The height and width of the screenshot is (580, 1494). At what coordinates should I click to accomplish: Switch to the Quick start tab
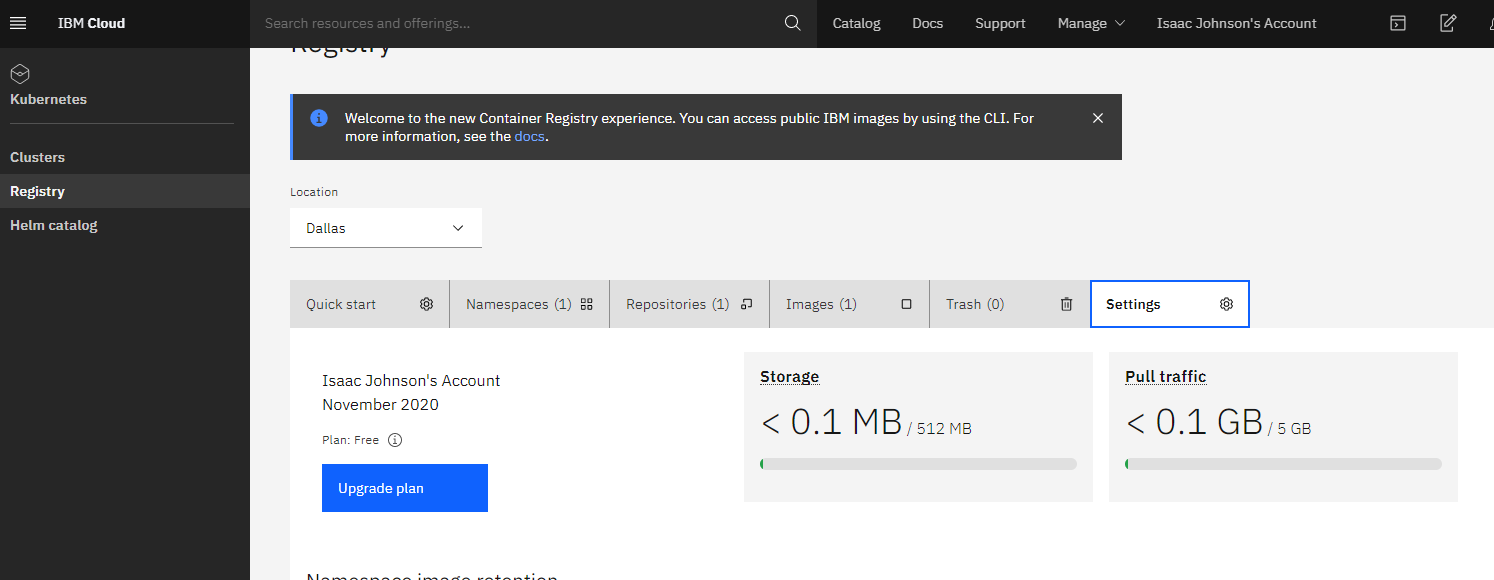[370, 304]
